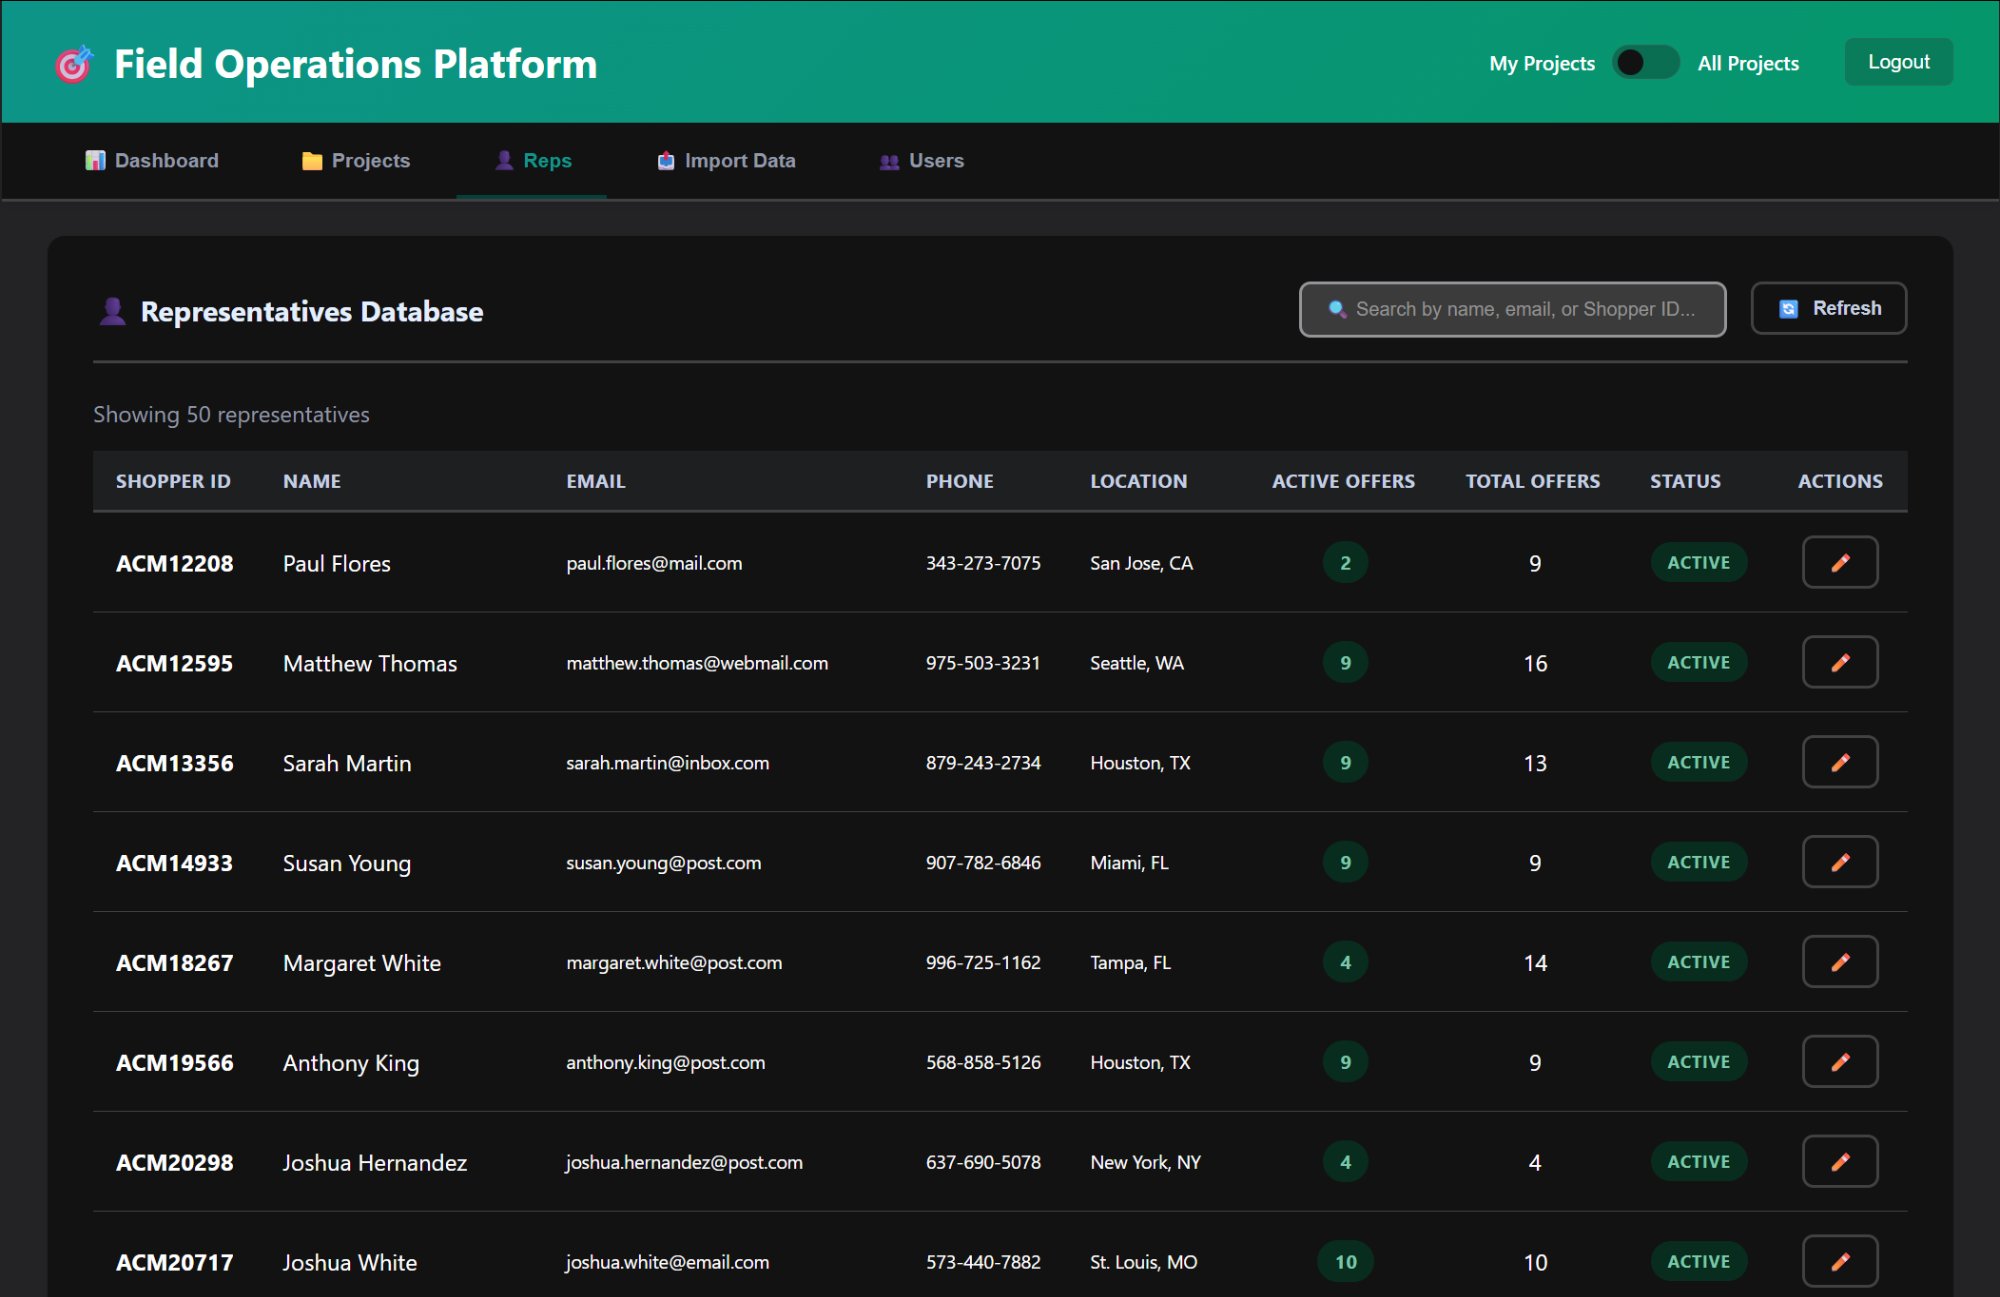Click the Showing 50 representatives text
The height and width of the screenshot is (1297, 2000).
point(231,415)
